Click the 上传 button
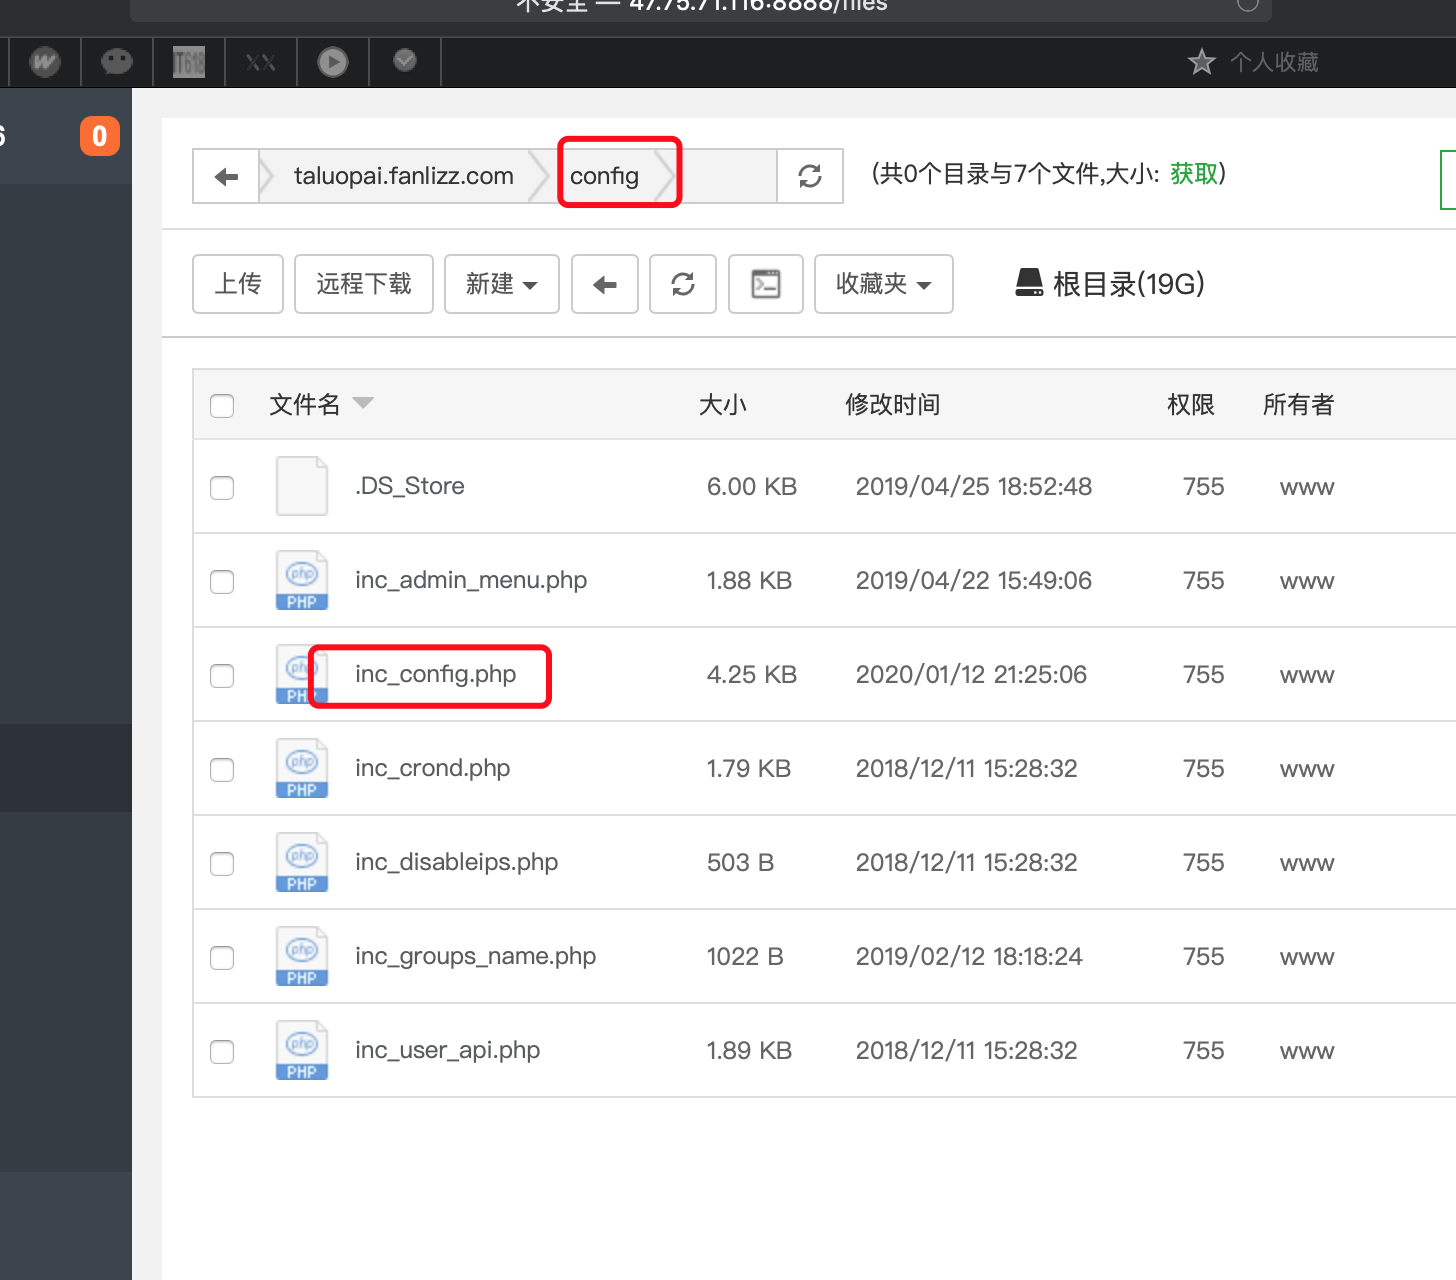This screenshot has width=1456, height=1280. point(238,285)
